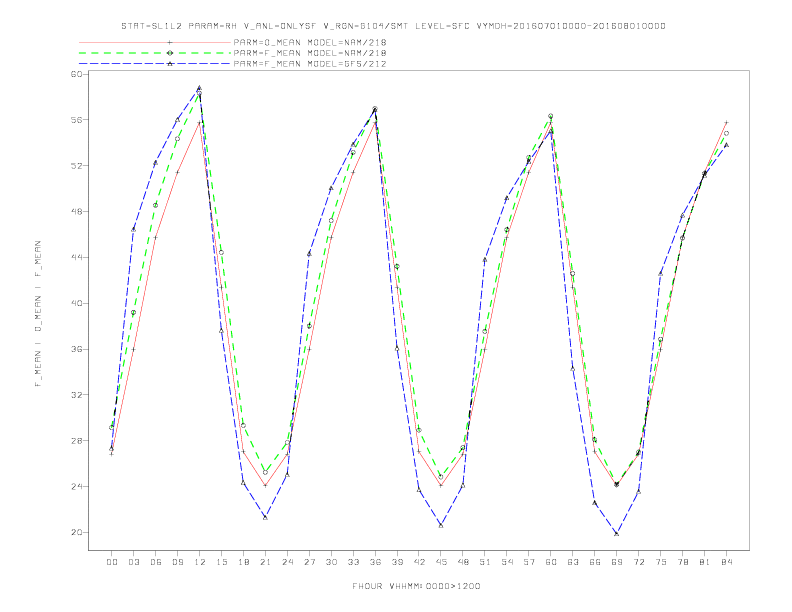Click red O_MEAN plus marker at hour 84
Screen dimensions: 792x612
(726, 122)
